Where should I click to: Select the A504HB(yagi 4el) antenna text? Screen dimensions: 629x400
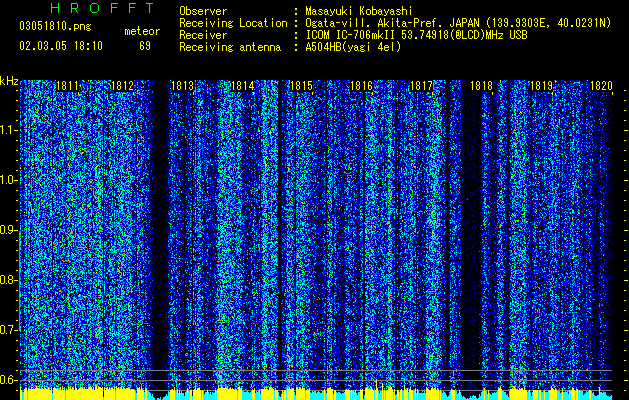click(353, 47)
